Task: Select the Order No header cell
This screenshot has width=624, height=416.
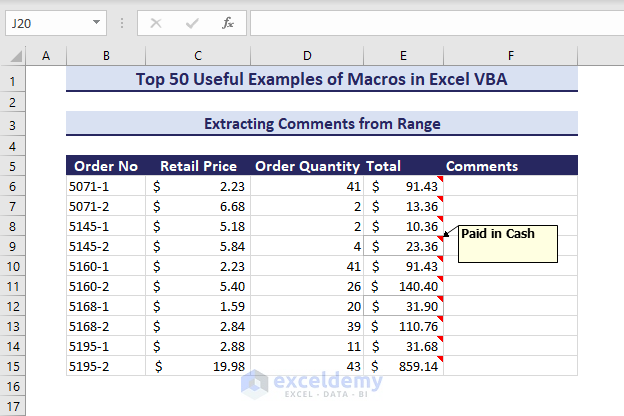Action: [x=106, y=166]
